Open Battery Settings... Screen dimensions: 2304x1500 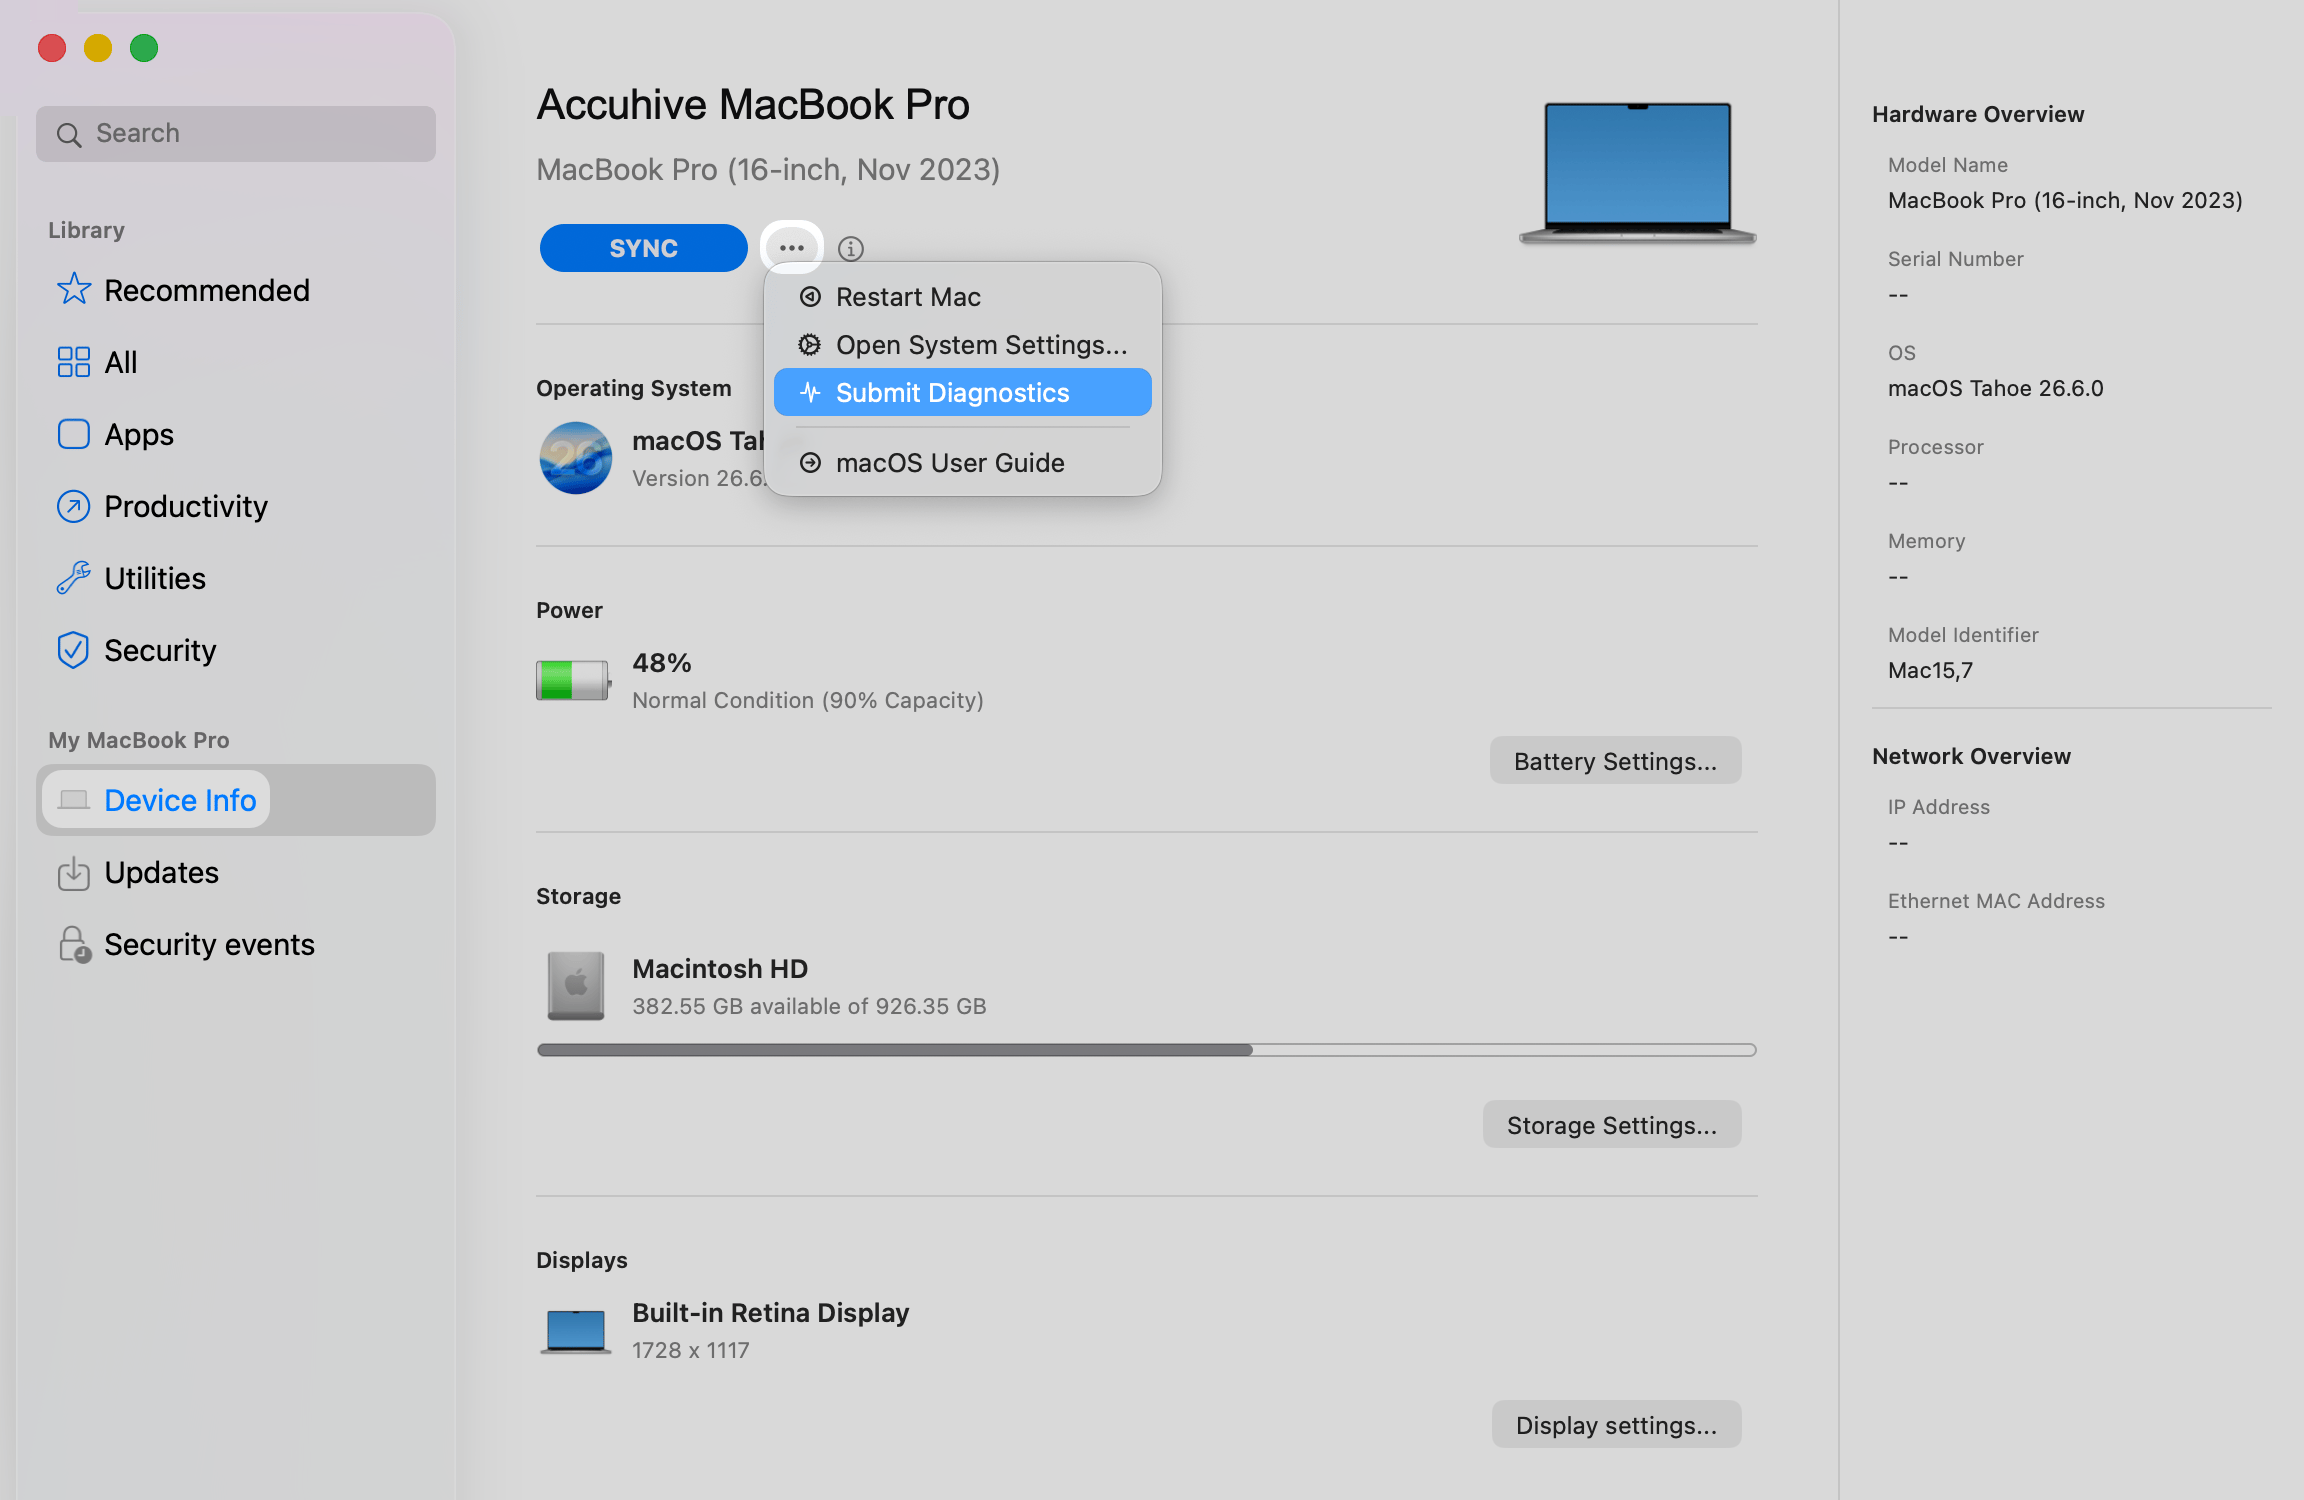pos(1616,761)
